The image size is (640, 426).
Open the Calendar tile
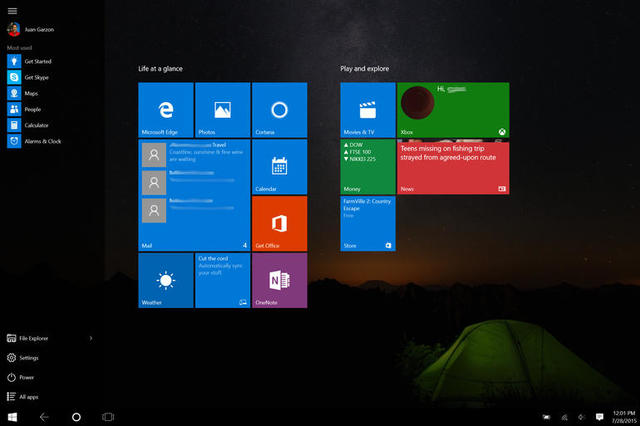pos(280,167)
